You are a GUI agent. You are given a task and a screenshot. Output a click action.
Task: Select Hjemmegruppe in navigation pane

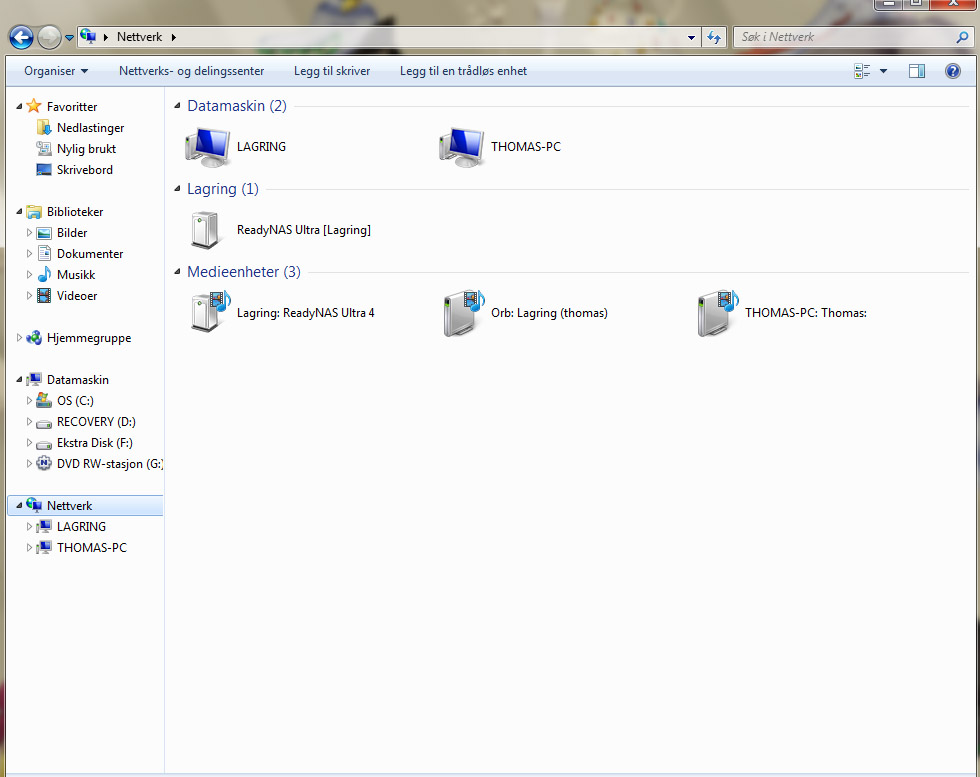point(89,338)
